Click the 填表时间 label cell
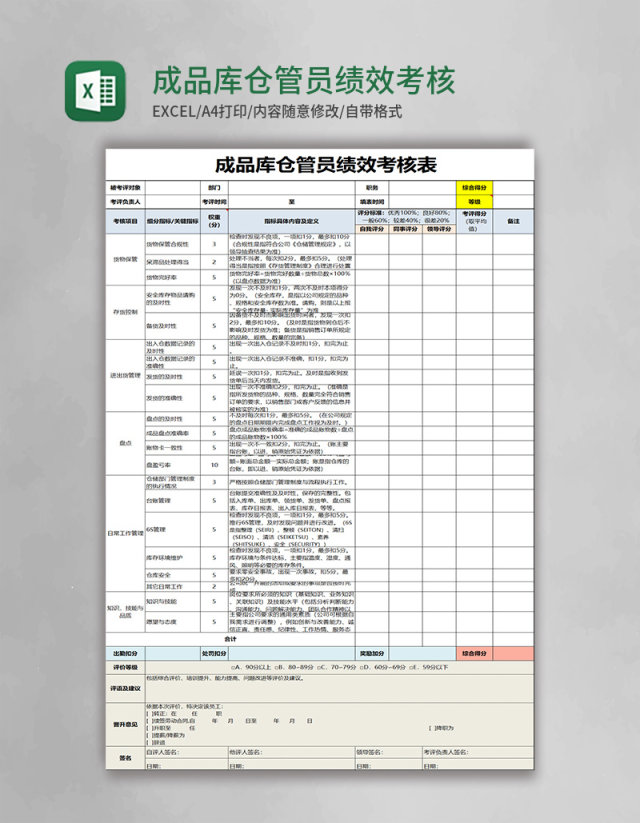 point(372,202)
